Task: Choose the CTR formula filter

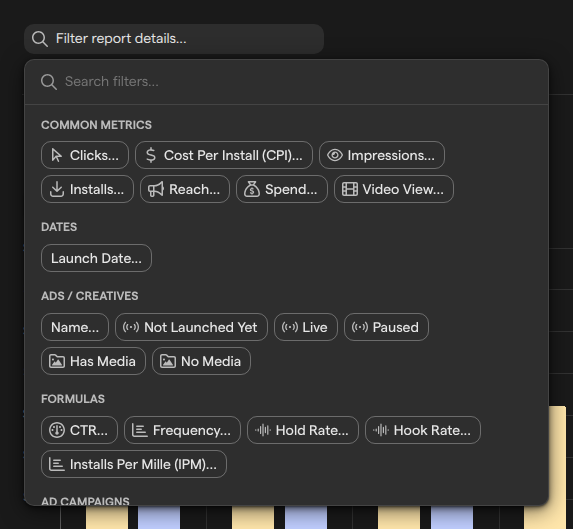Action: (x=79, y=430)
